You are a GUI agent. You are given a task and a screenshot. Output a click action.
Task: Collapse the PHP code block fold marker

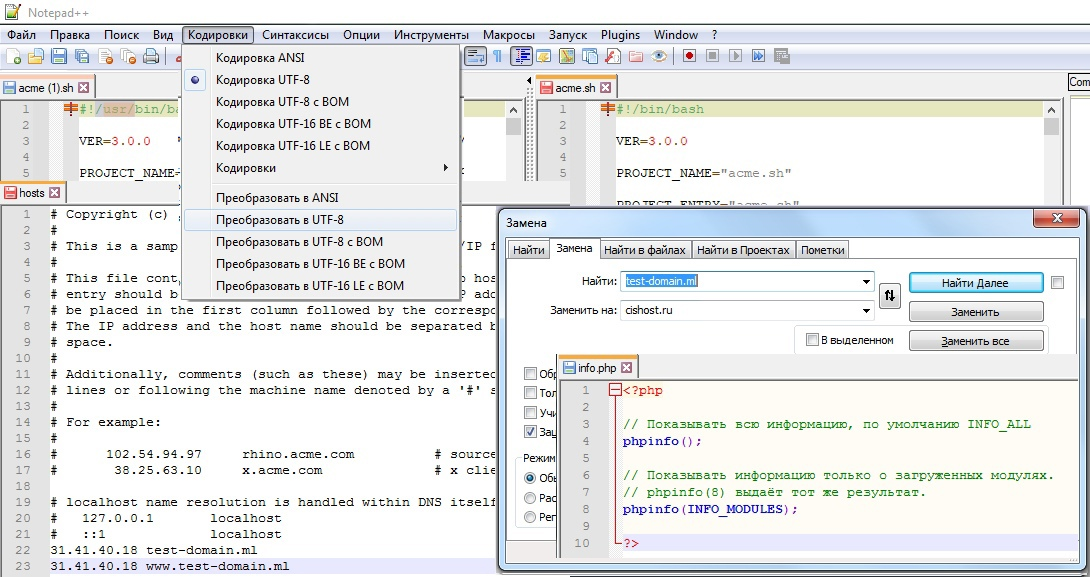tap(615, 391)
